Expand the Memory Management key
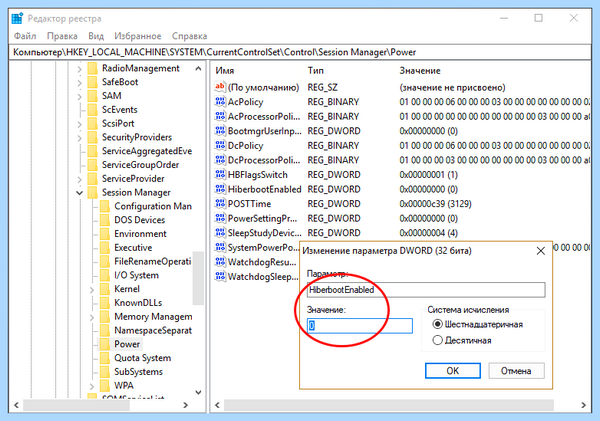Image resolution: width=600 pixels, height=421 pixels. (x=91, y=317)
